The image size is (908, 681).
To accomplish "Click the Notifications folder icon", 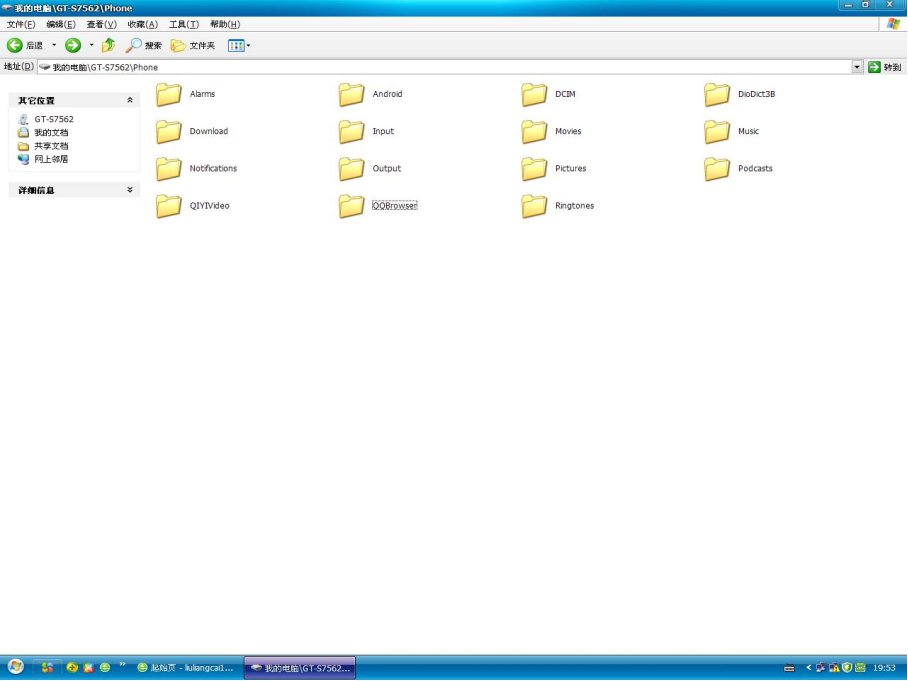I will click(x=169, y=169).
